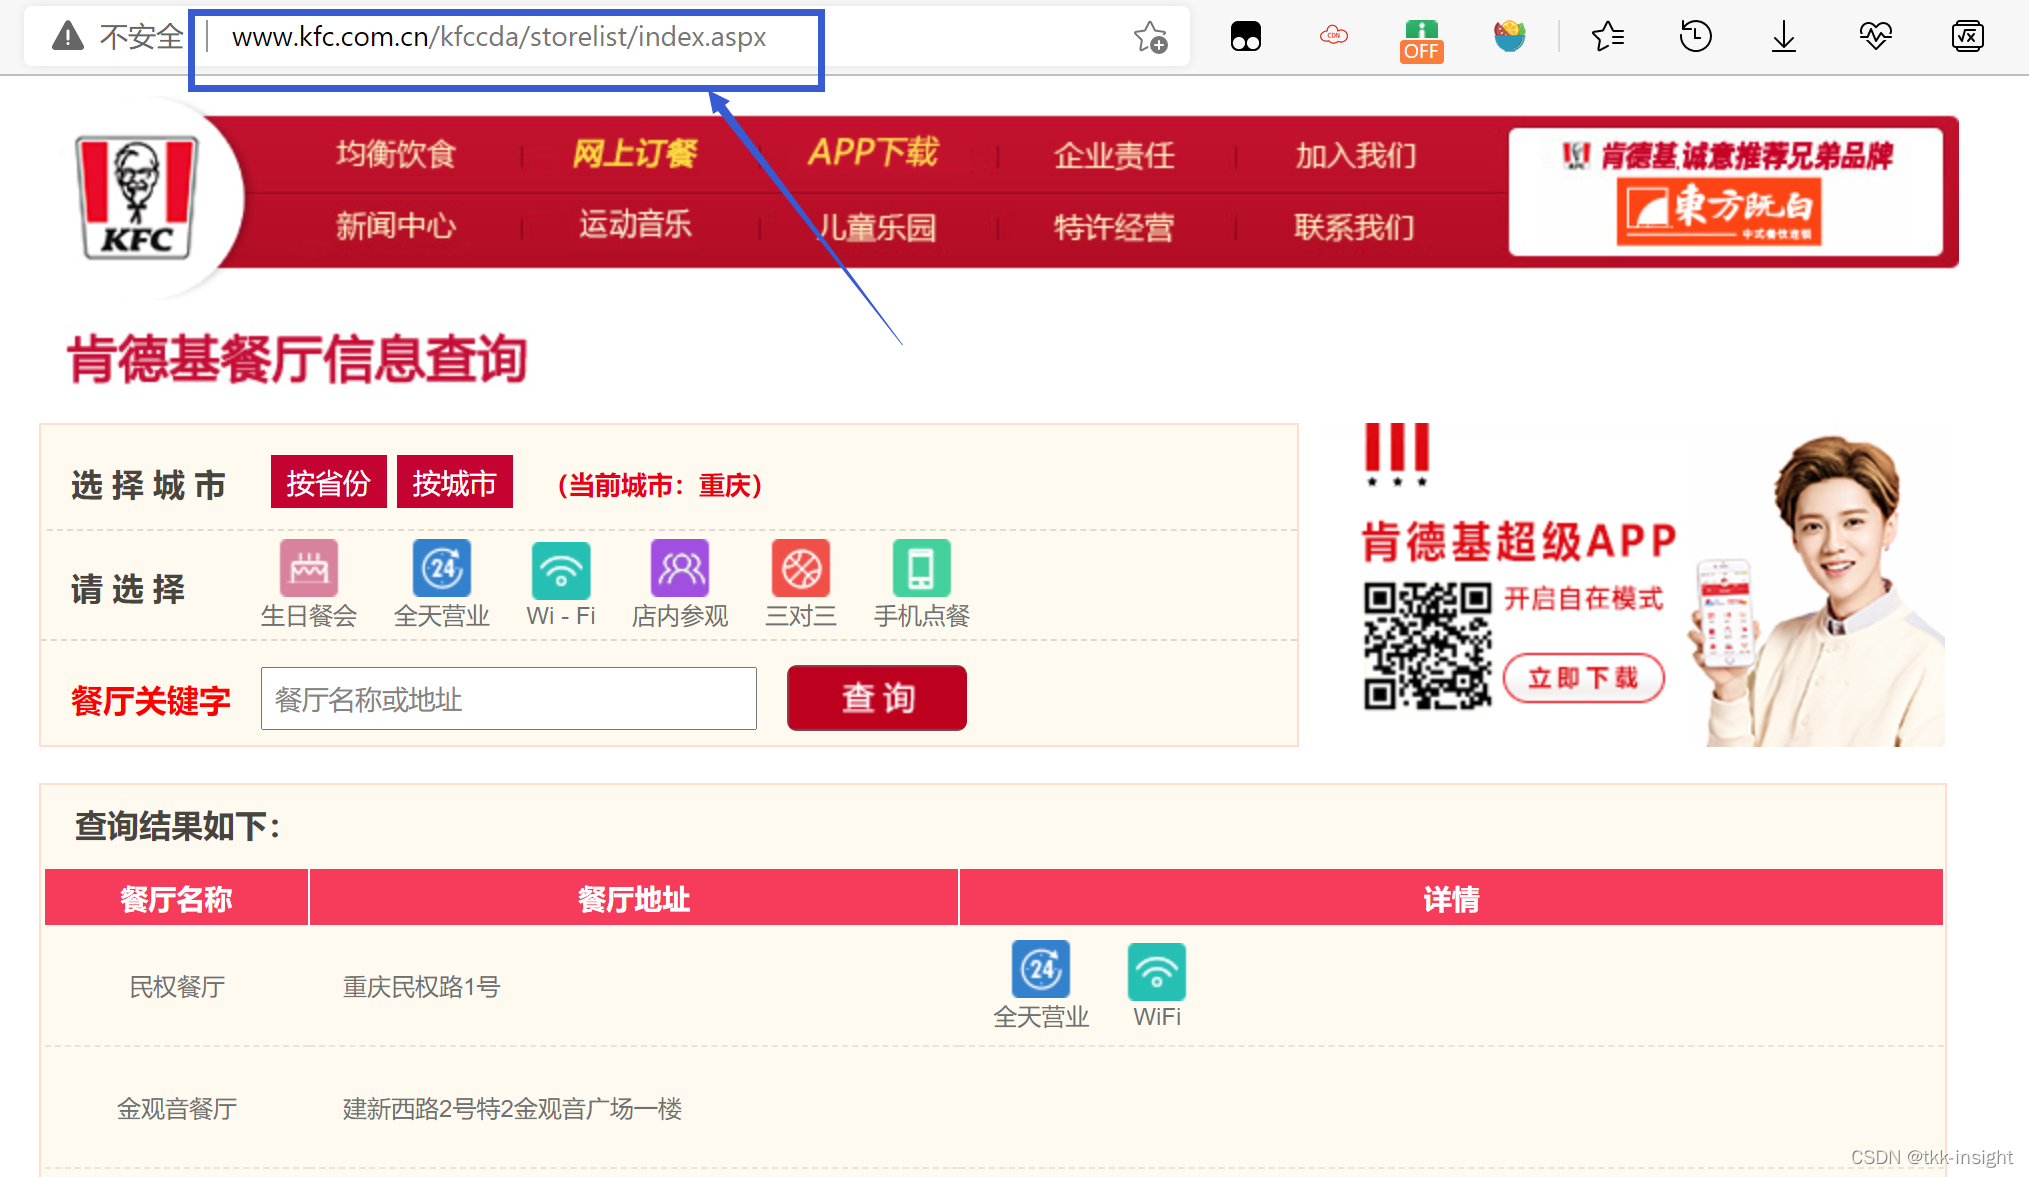Open the 按省份 province selector

click(x=328, y=483)
